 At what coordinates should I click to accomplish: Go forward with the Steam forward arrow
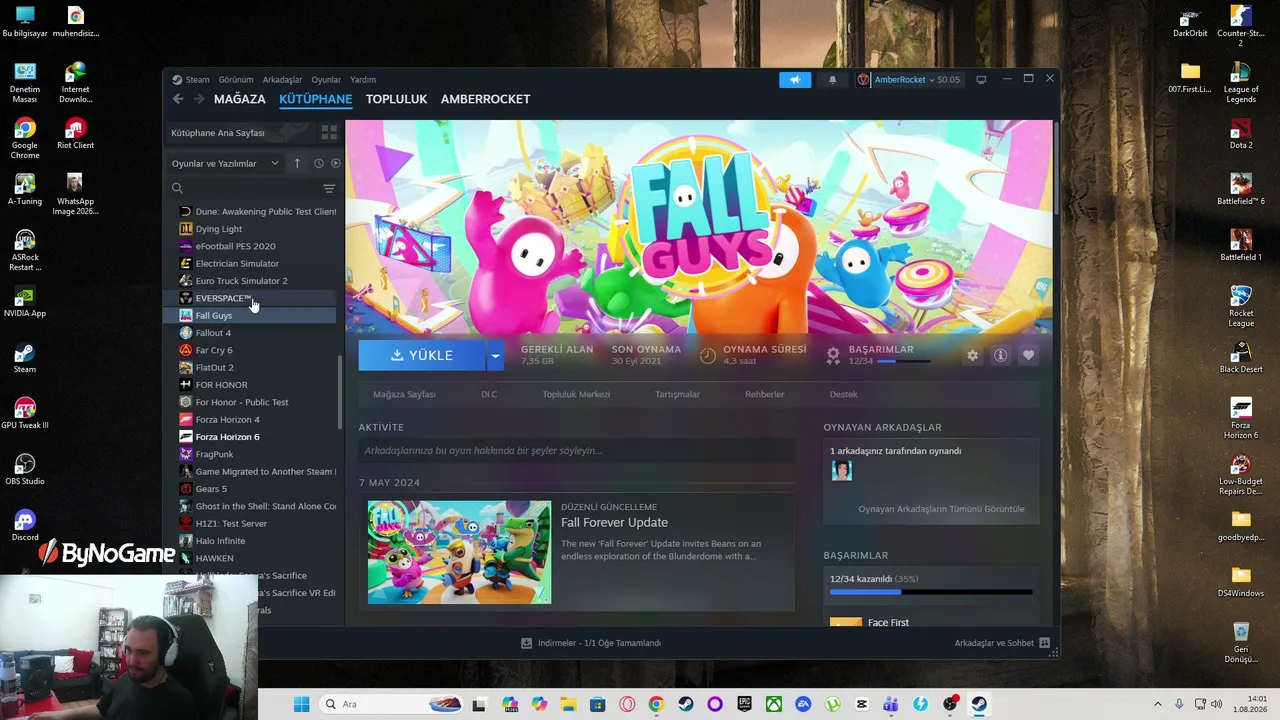point(199,99)
